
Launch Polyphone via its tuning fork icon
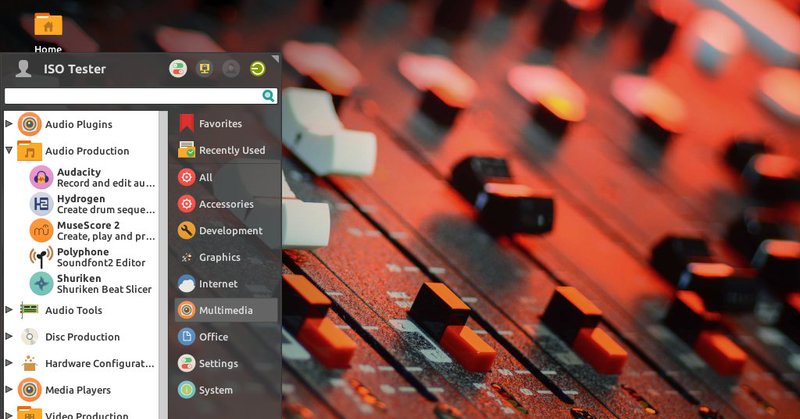click(41, 257)
